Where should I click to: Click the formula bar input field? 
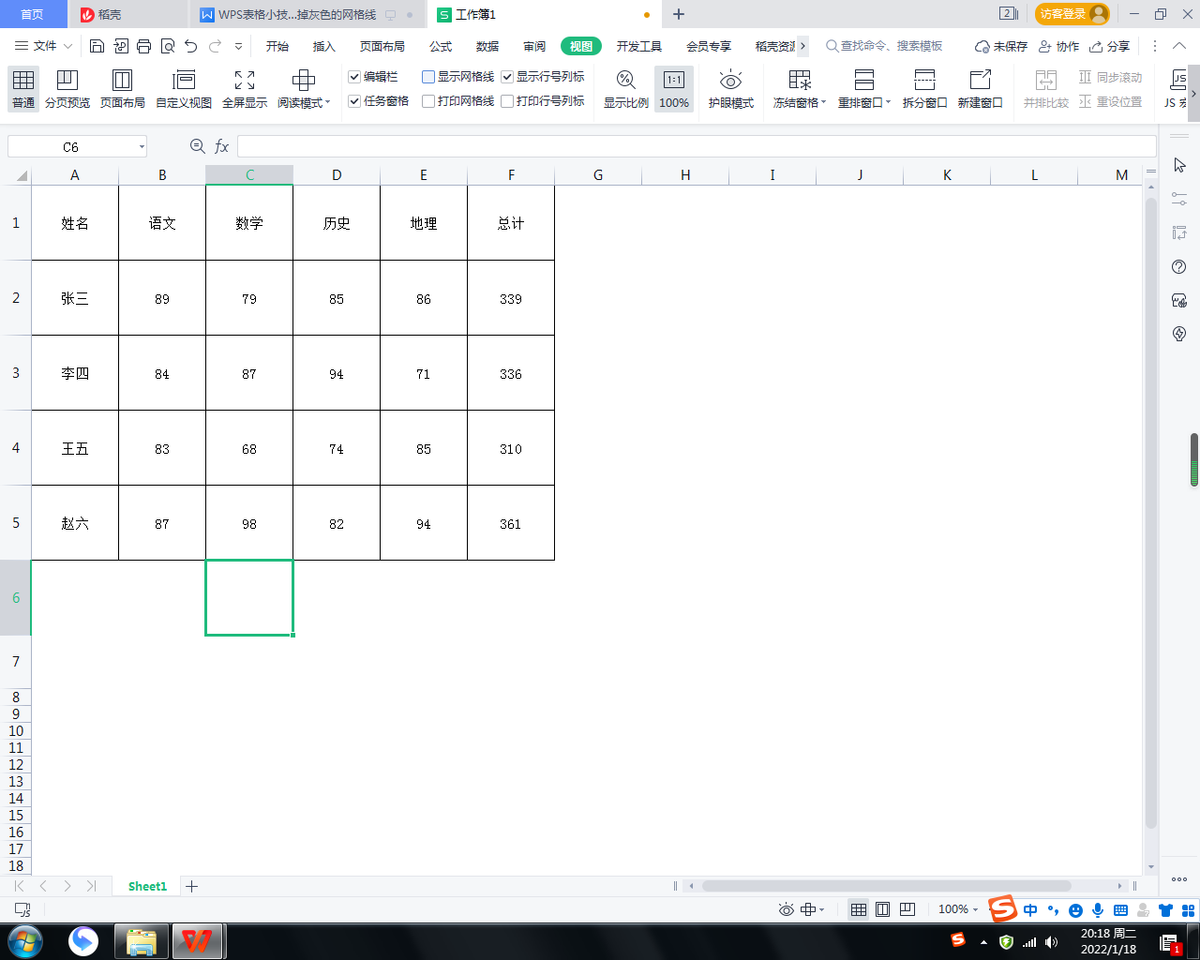point(696,147)
